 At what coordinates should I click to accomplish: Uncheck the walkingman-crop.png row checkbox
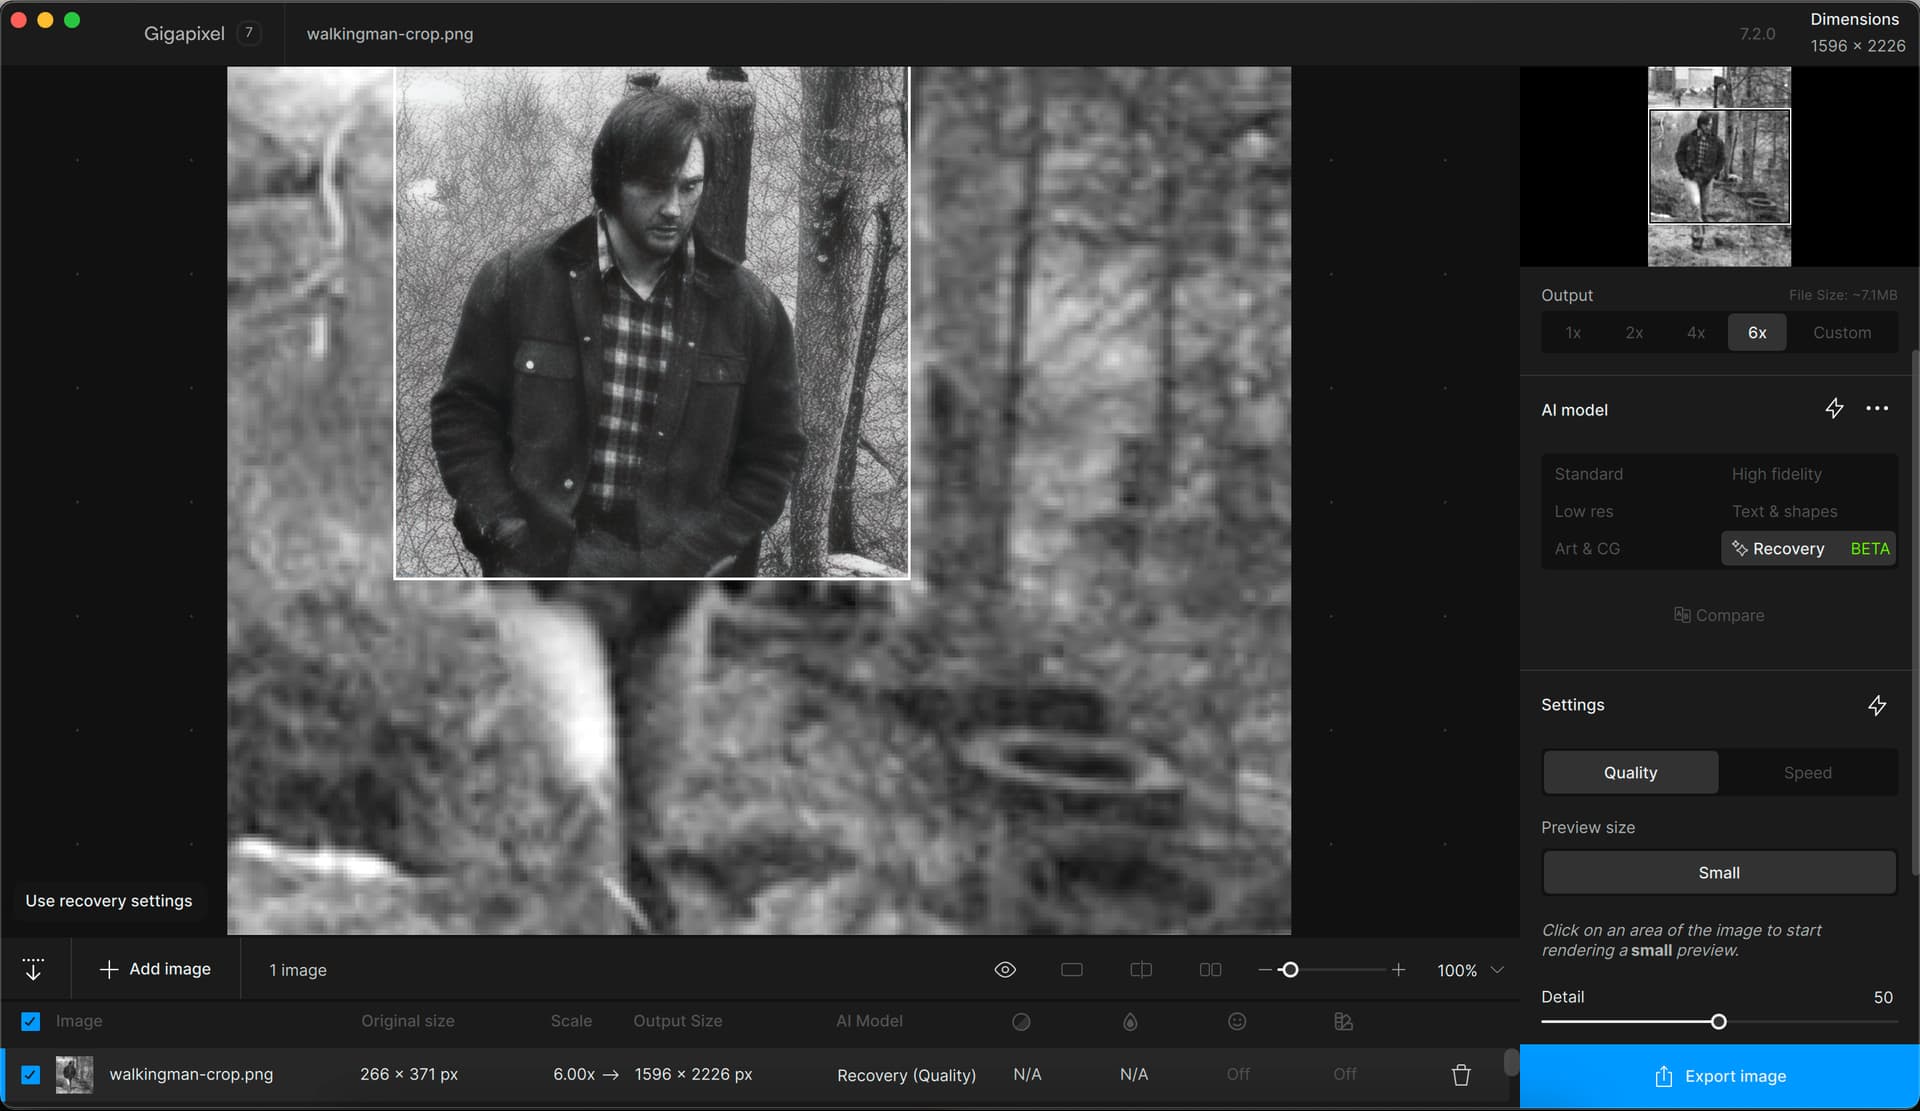click(x=31, y=1075)
